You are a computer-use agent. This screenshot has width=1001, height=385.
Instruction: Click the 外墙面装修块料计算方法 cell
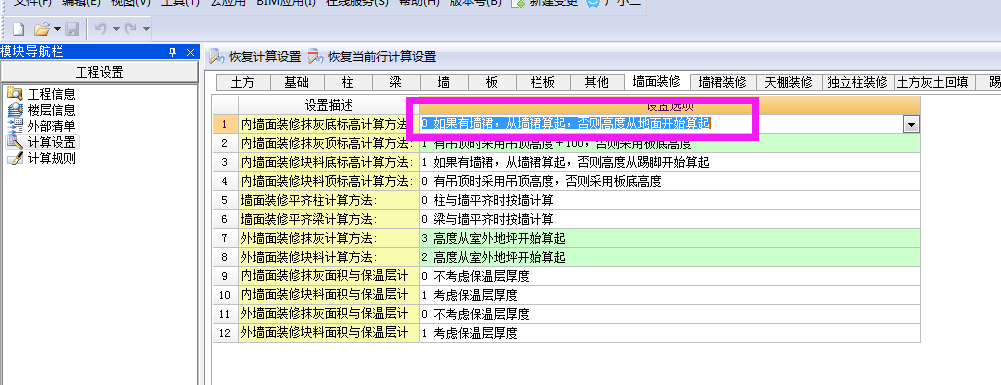(329, 258)
